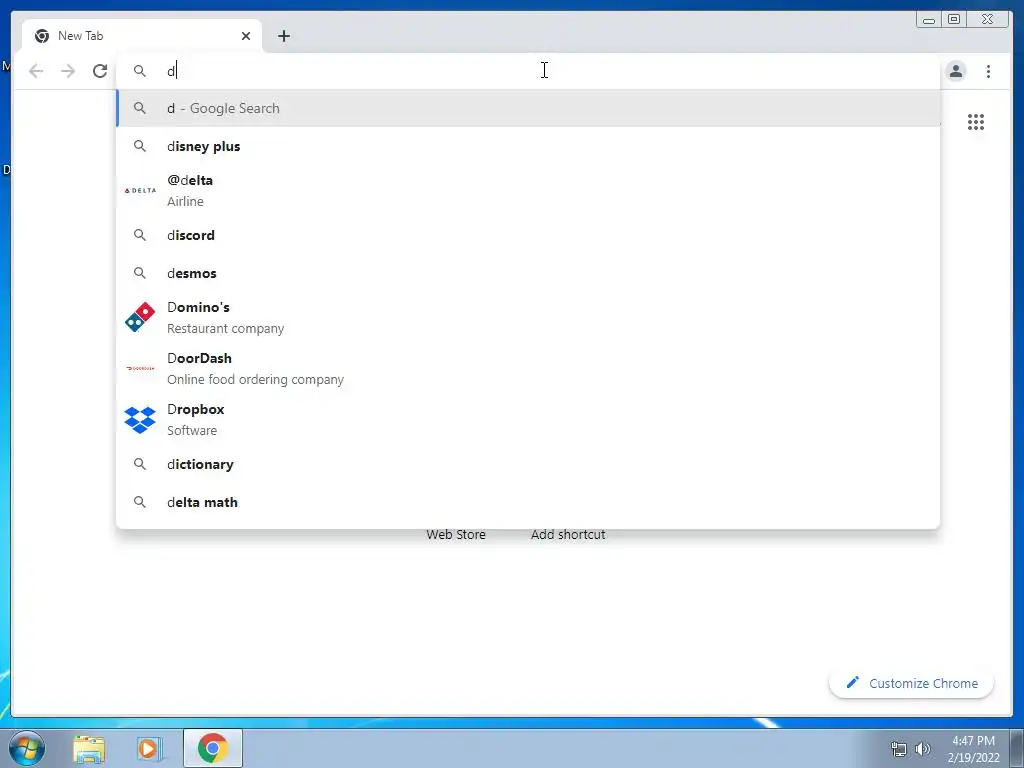Click the browser forward arrow

coord(68,71)
